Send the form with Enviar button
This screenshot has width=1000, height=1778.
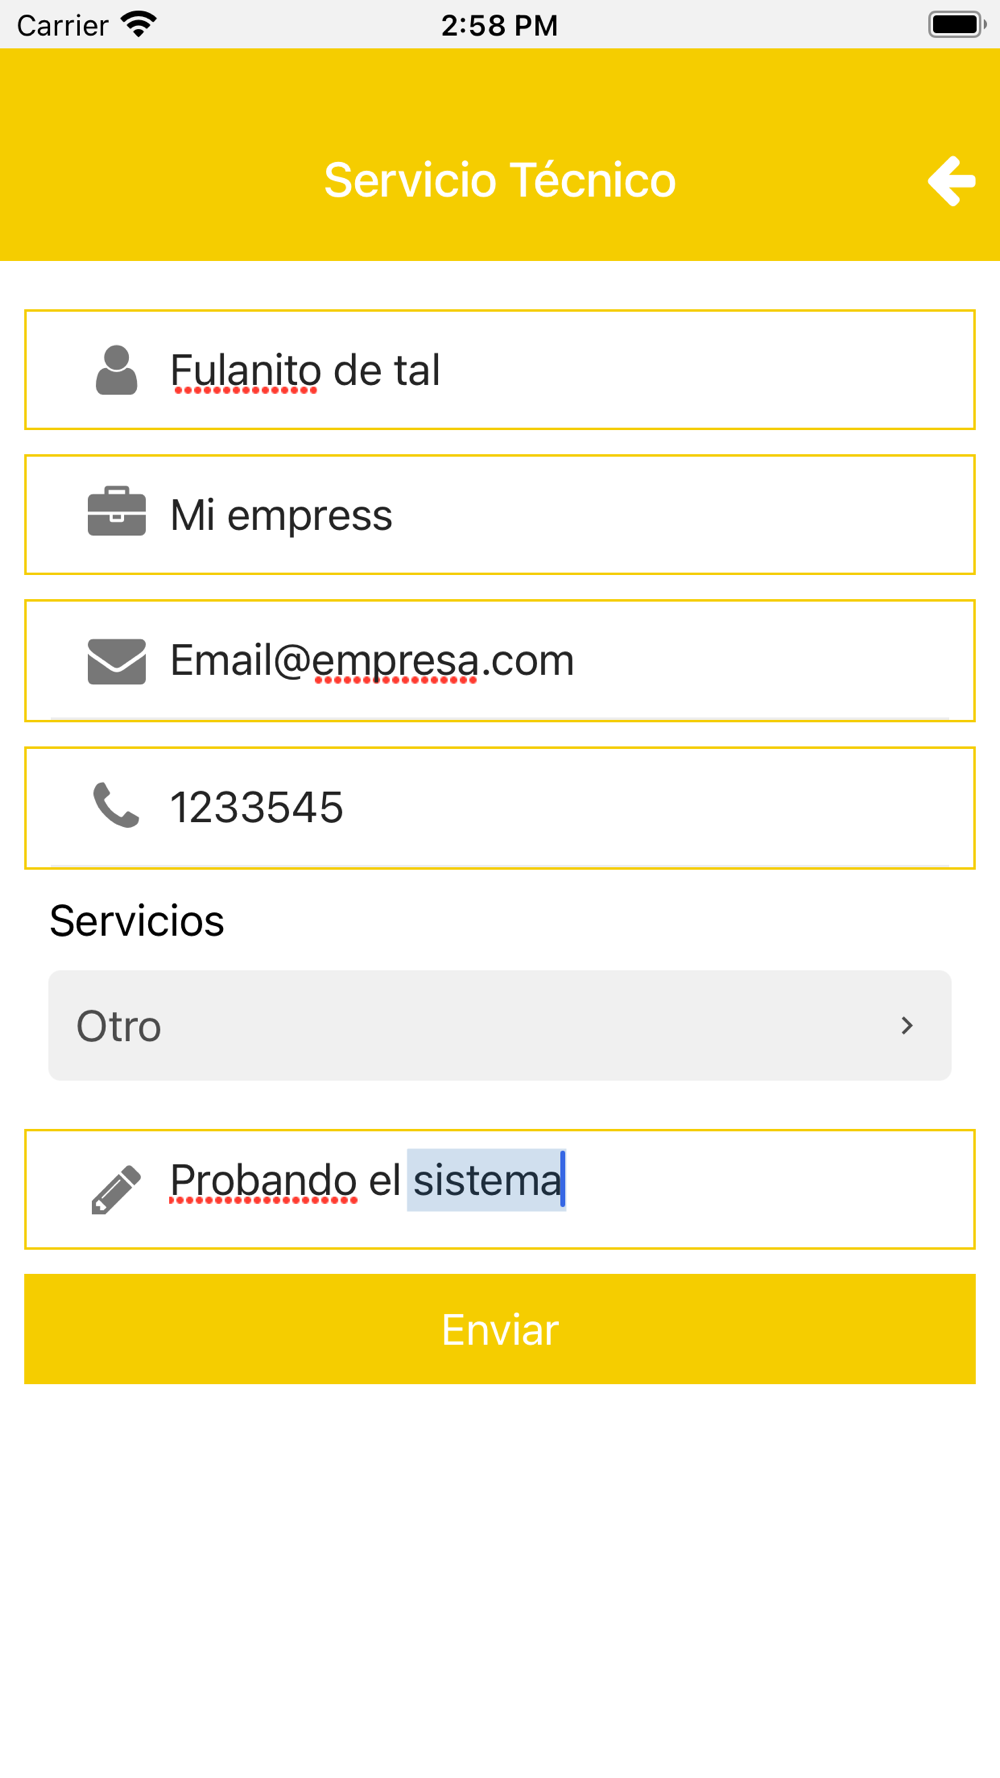coord(500,1329)
